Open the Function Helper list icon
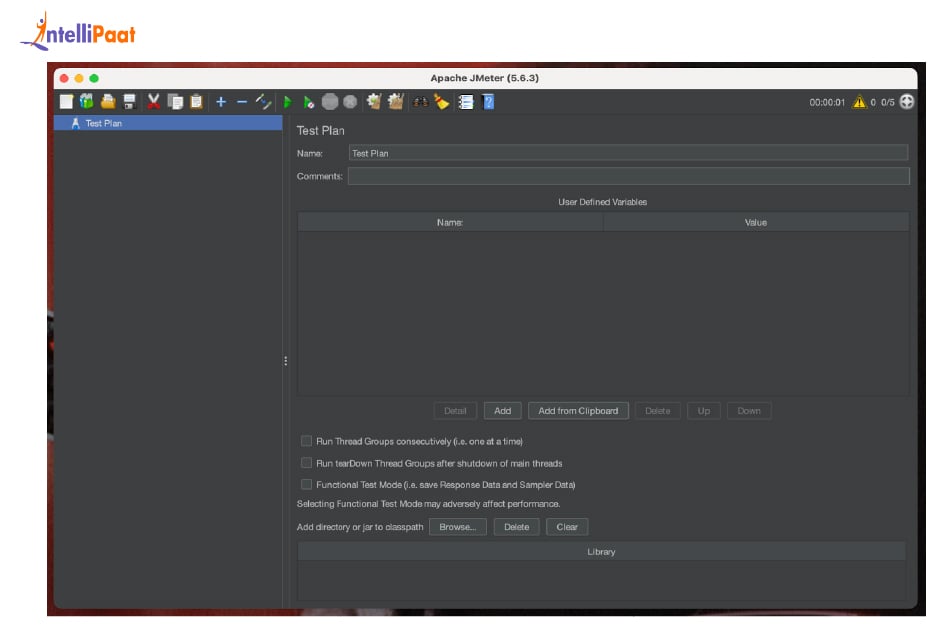This screenshot has width=950, height=630. (466, 102)
